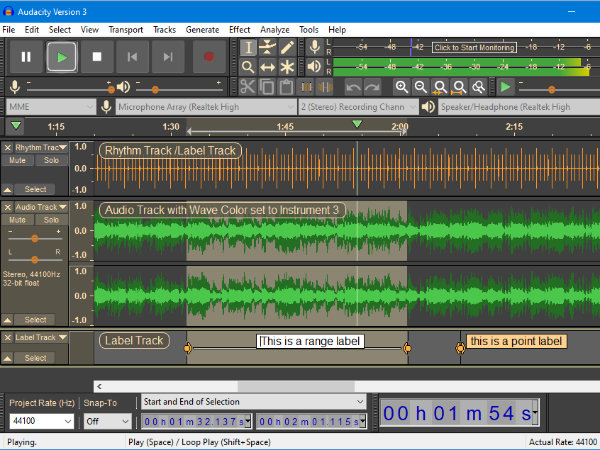The width and height of the screenshot is (600, 450).
Task: Click the Cut scissors icon
Action: (247, 87)
